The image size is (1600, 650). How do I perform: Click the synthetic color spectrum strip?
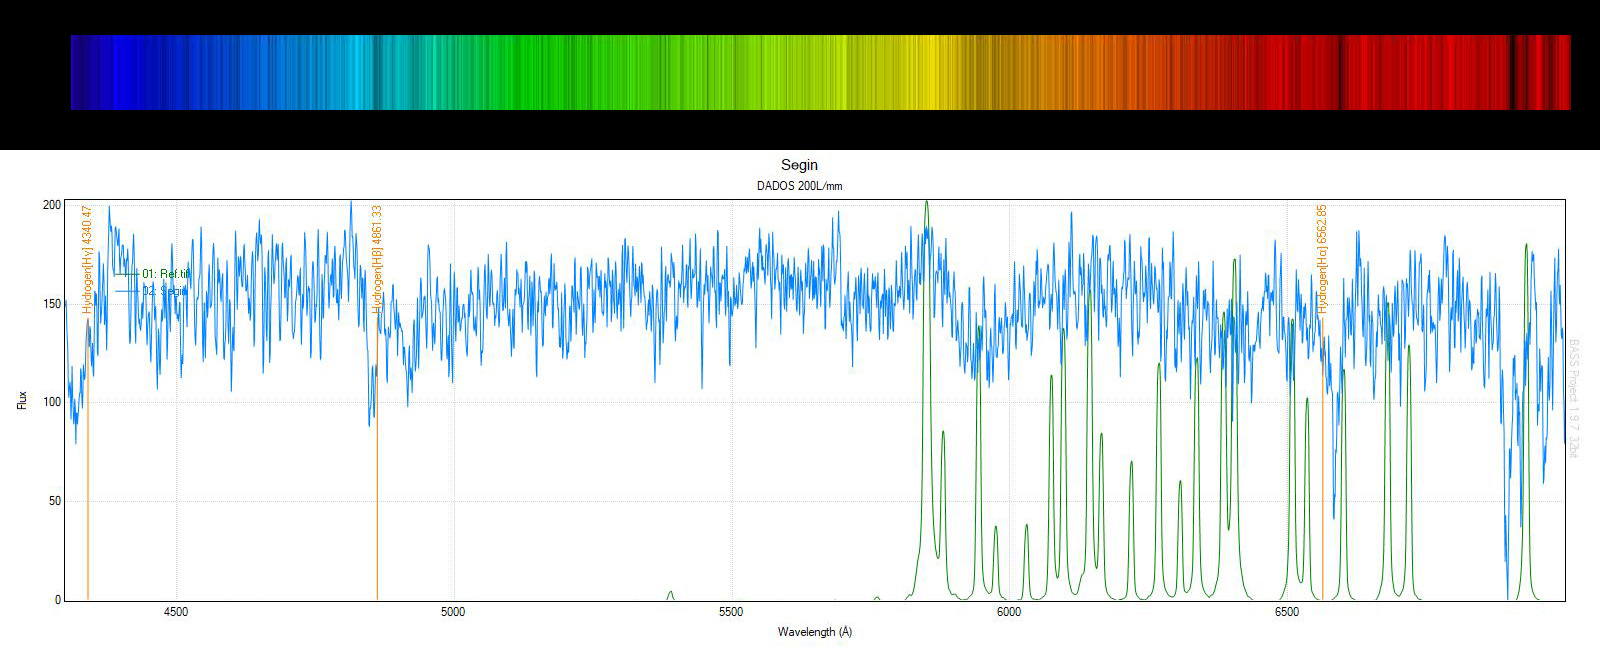tap(820, 72)
